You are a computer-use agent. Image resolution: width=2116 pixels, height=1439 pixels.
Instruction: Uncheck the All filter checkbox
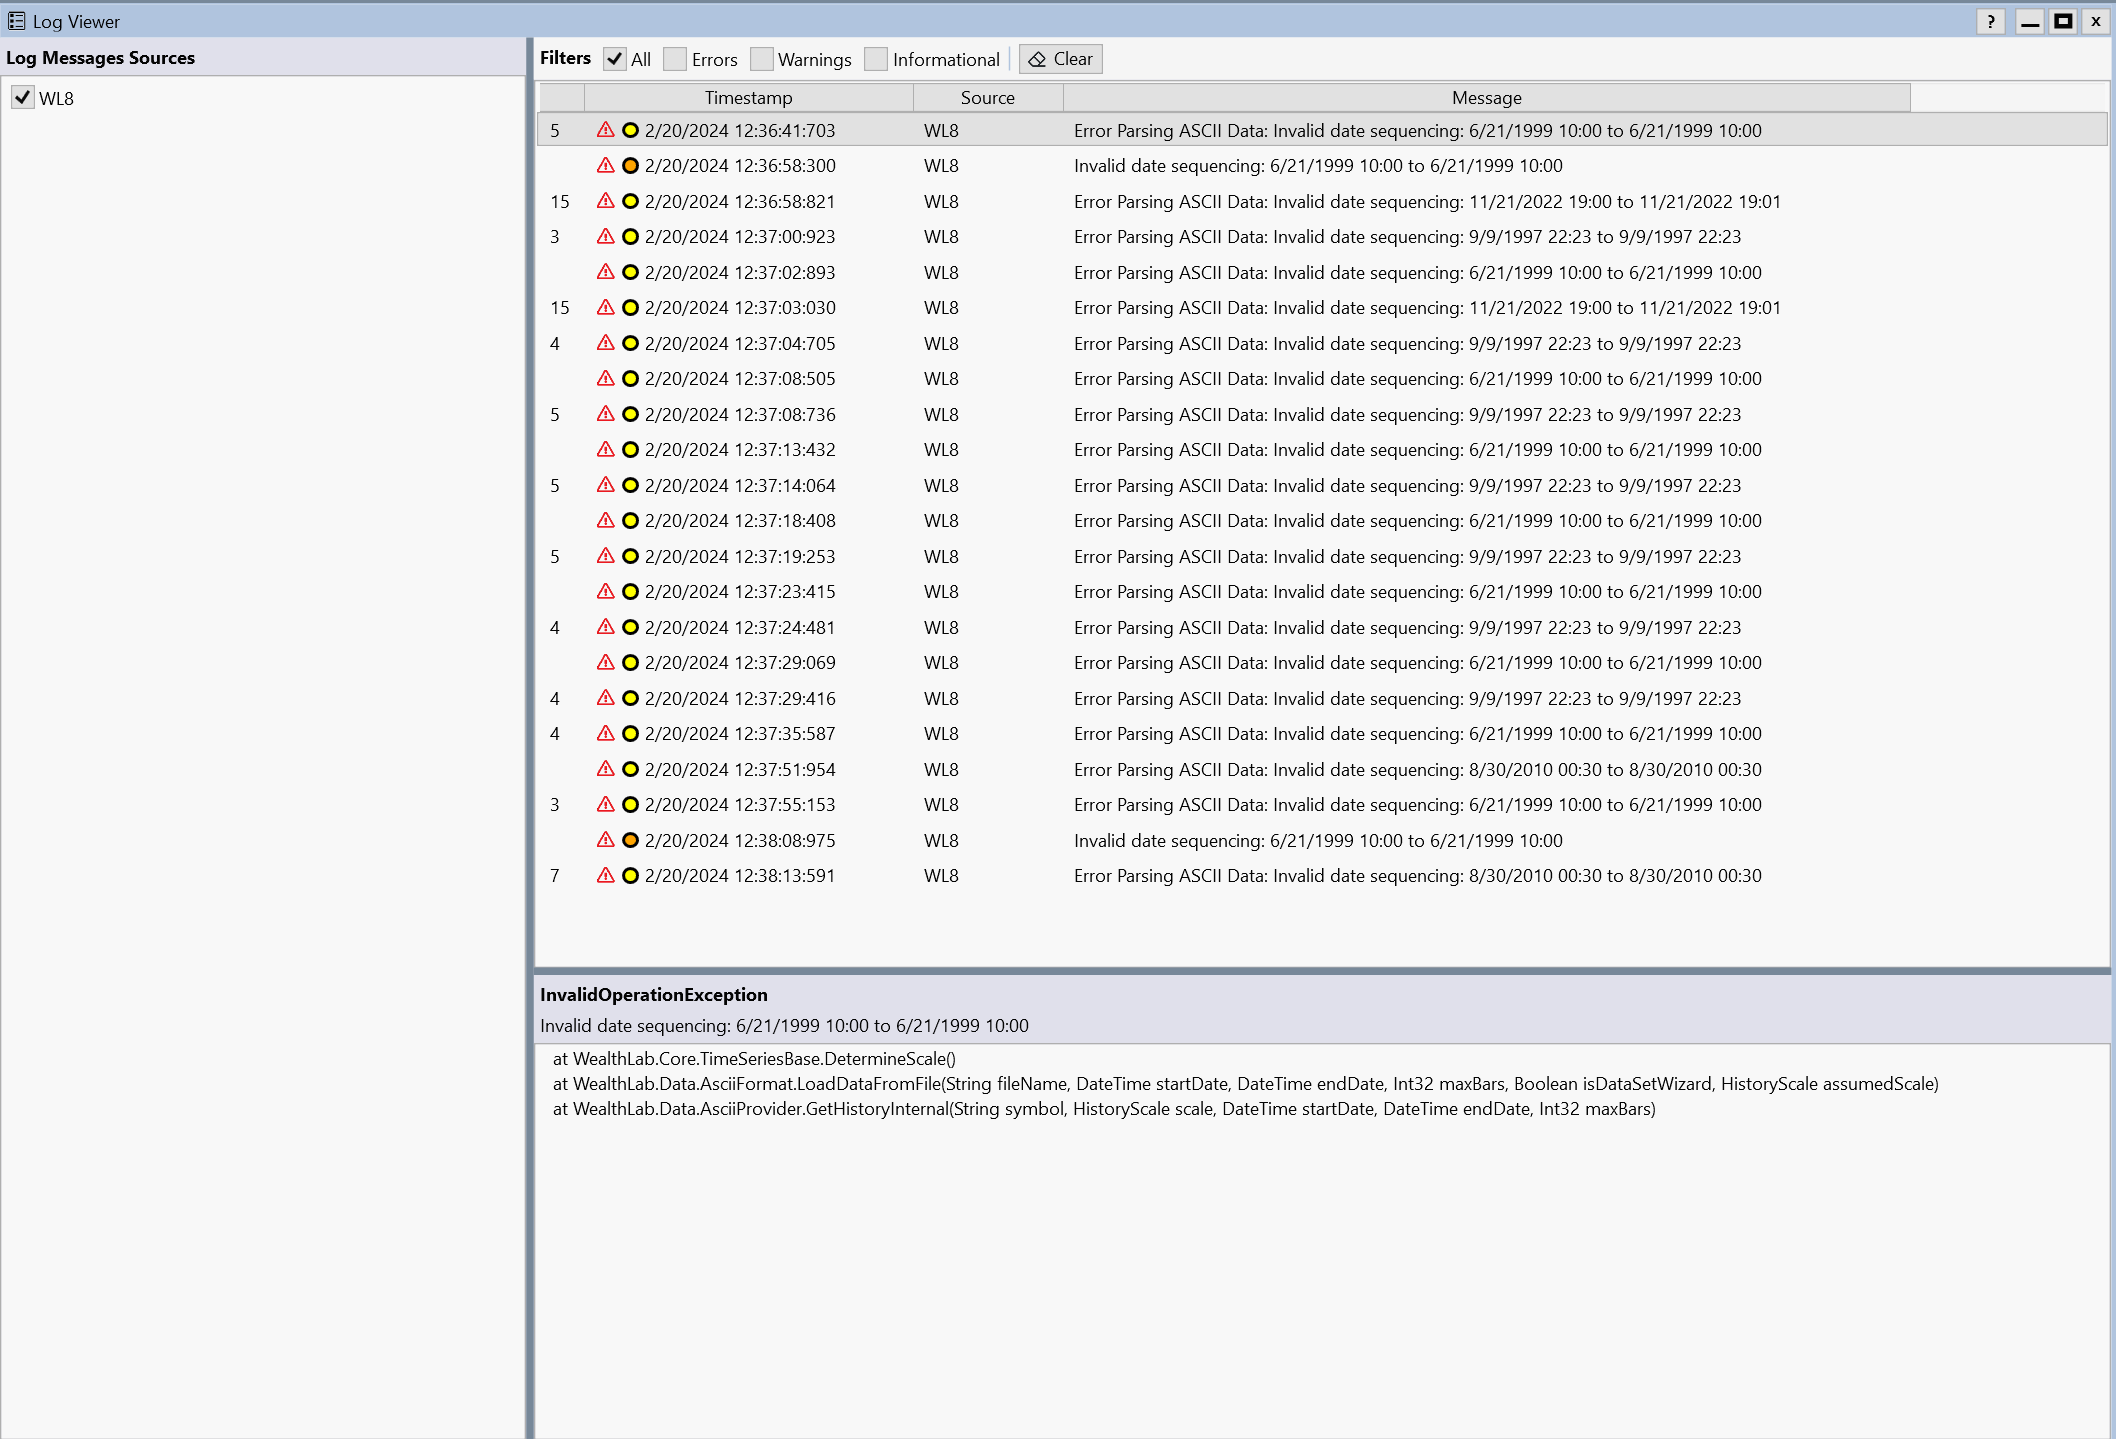[614, 59]
